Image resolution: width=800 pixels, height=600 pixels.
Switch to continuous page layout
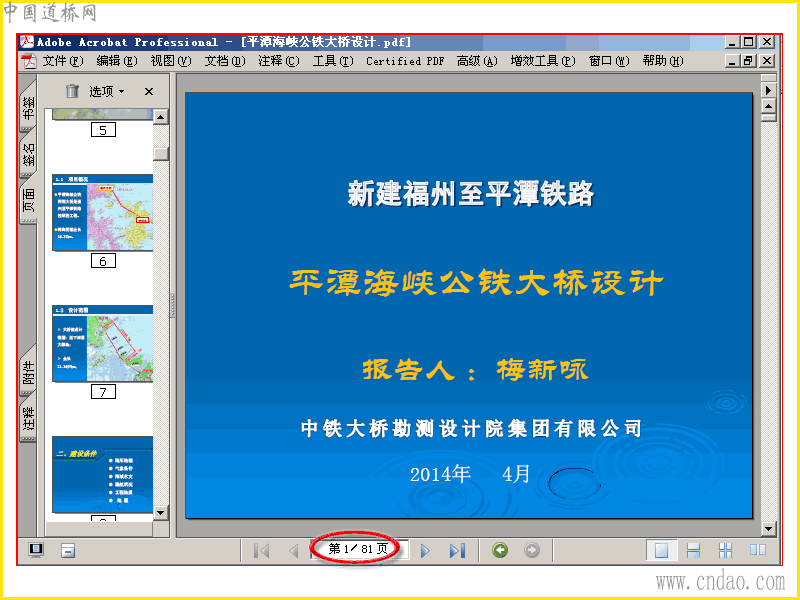(x=693, y=550)
